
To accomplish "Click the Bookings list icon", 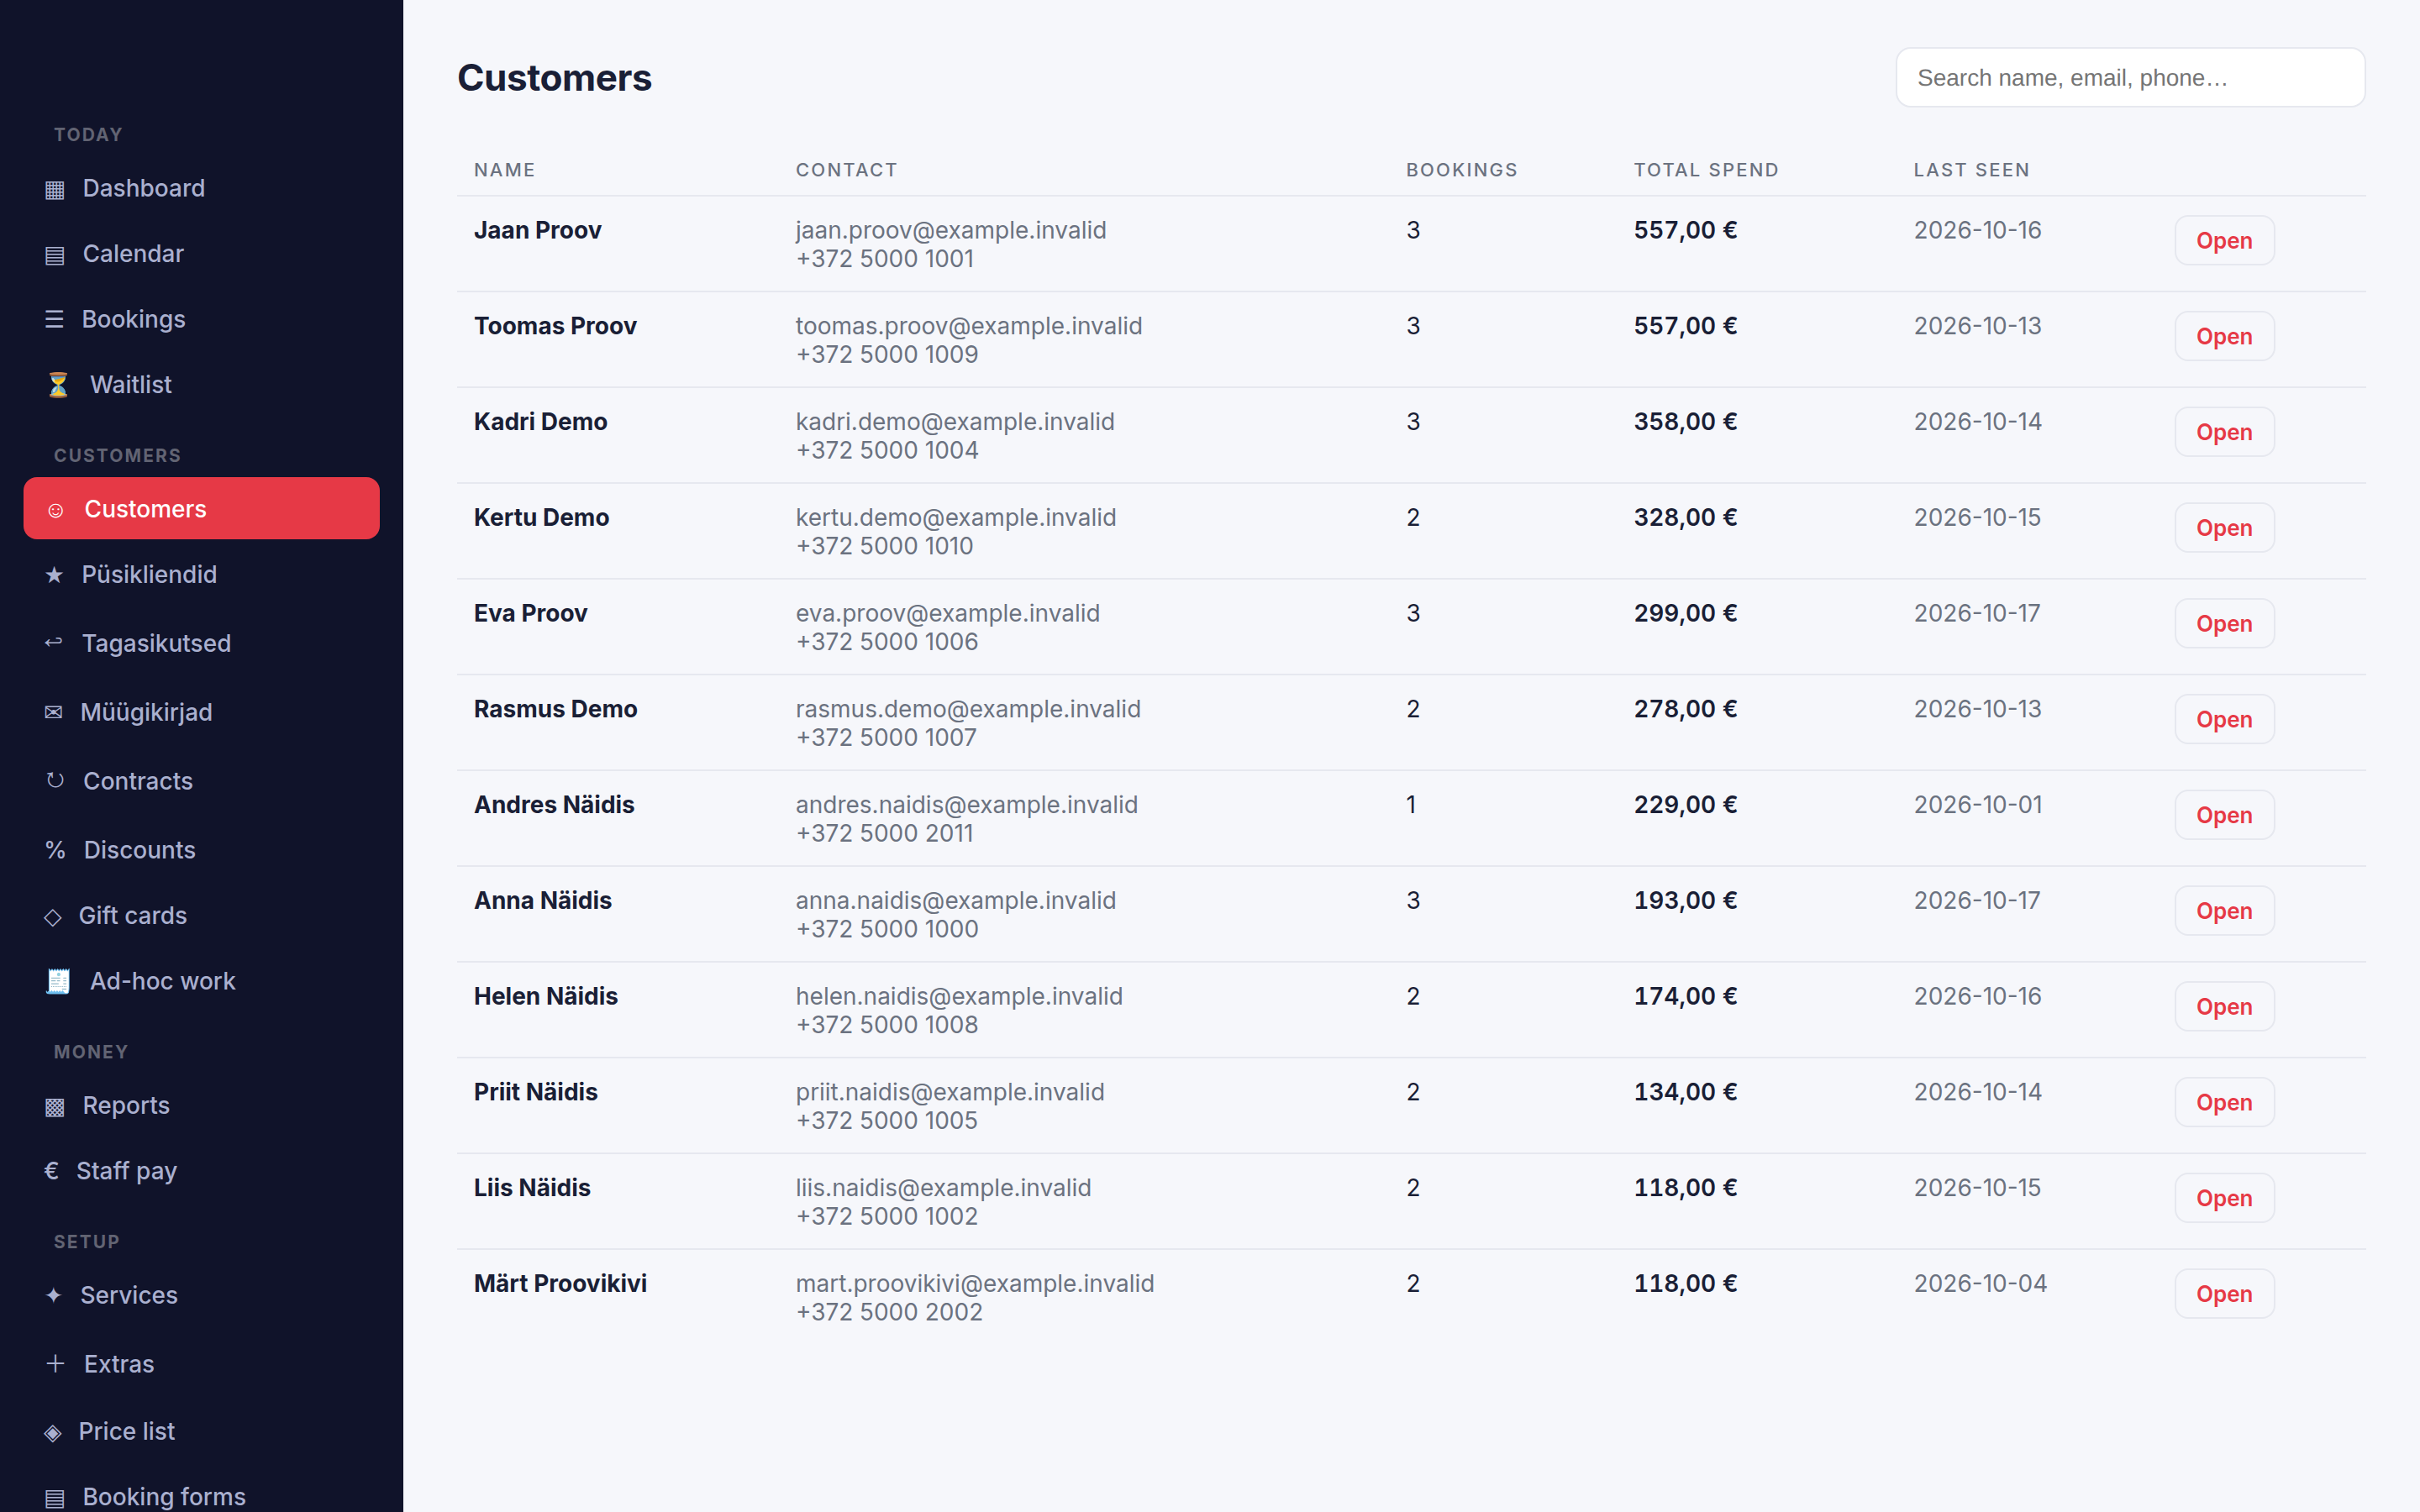I will 54,319.
